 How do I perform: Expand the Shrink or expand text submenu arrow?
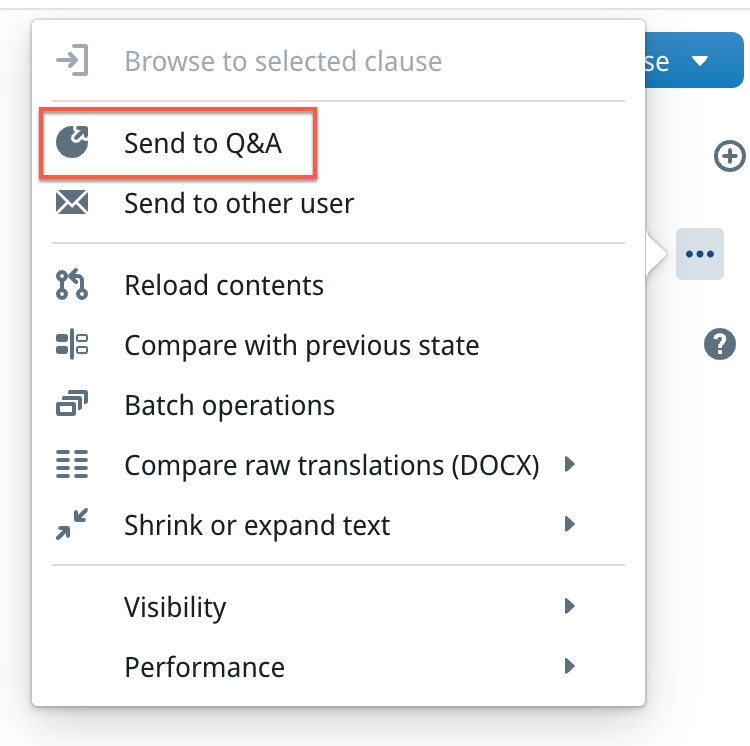(x=569, y=525)
